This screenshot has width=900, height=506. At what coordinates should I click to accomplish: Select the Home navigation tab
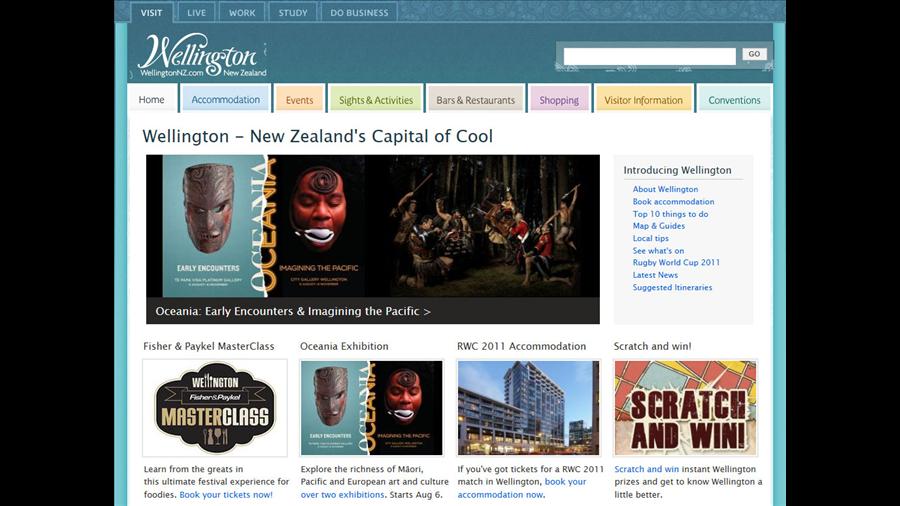152,99
